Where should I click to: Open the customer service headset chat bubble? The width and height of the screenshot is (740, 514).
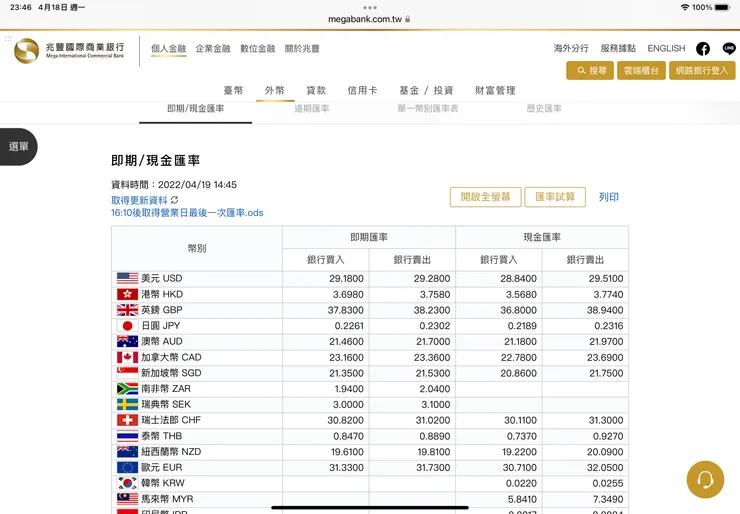(x=705, y=480)
